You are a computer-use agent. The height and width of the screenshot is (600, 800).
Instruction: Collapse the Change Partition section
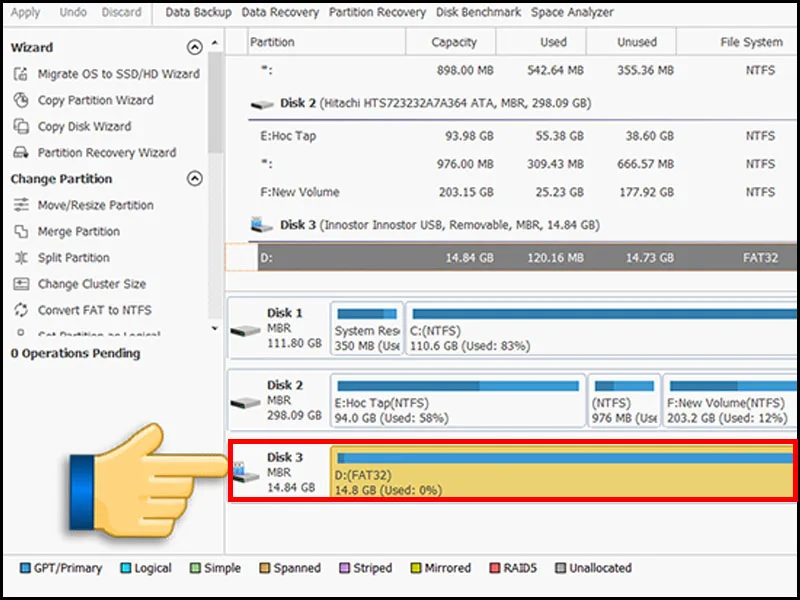tap(194, 179)
